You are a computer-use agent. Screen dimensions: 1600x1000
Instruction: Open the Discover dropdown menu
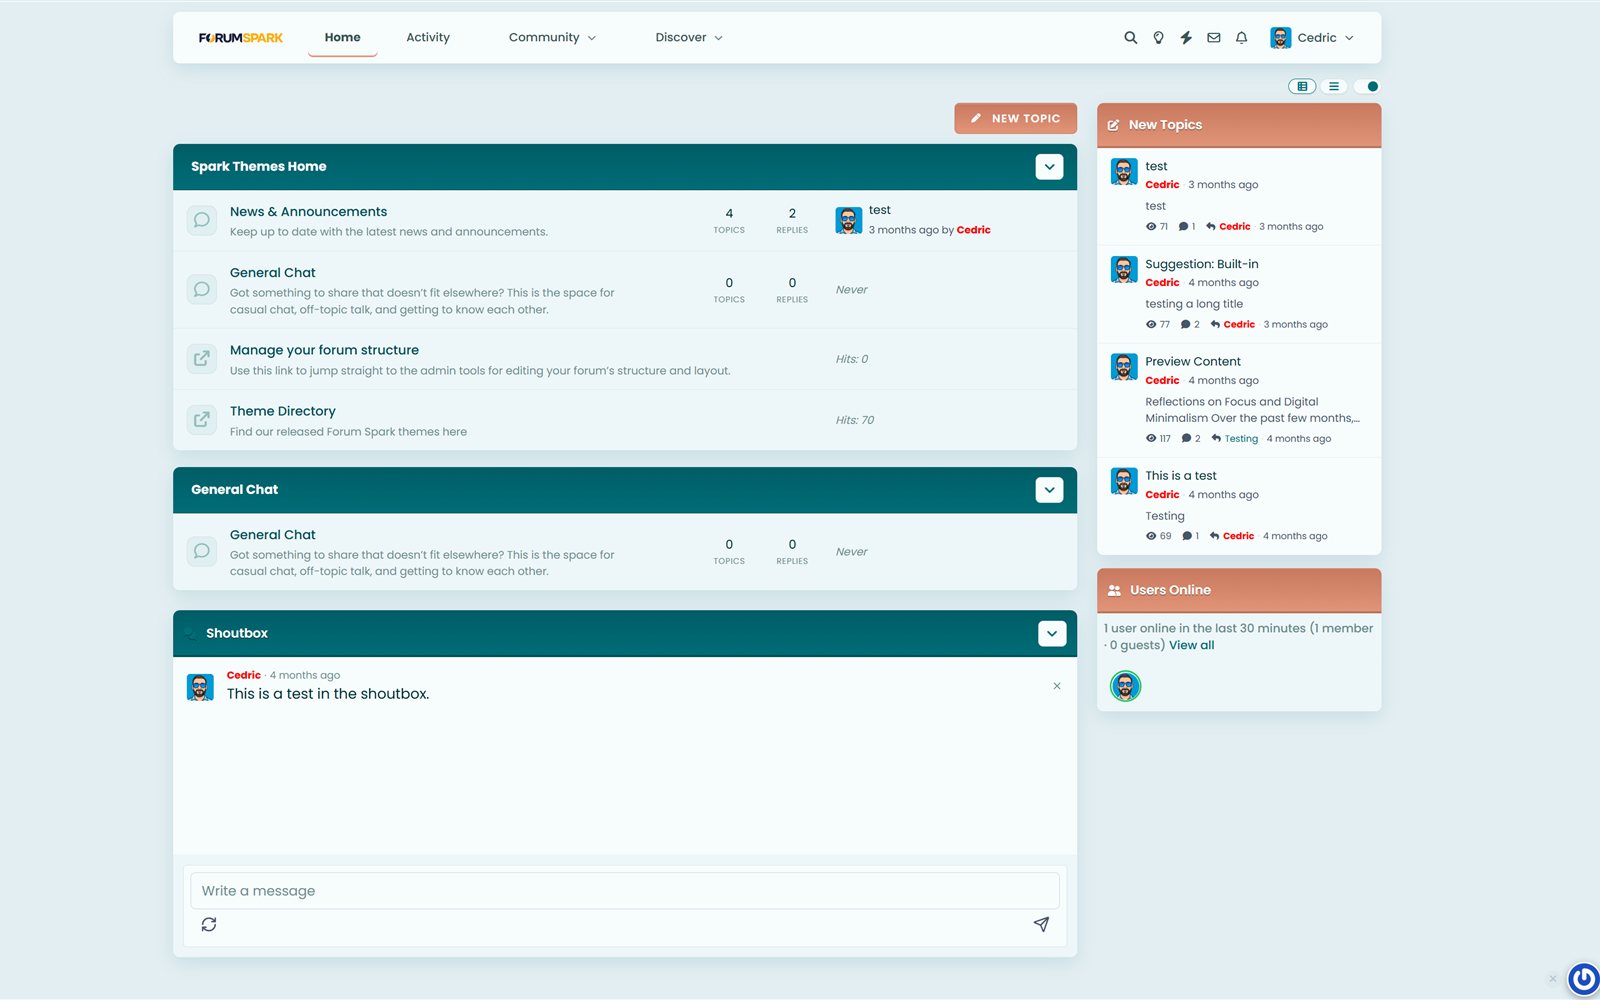point(689,38)
